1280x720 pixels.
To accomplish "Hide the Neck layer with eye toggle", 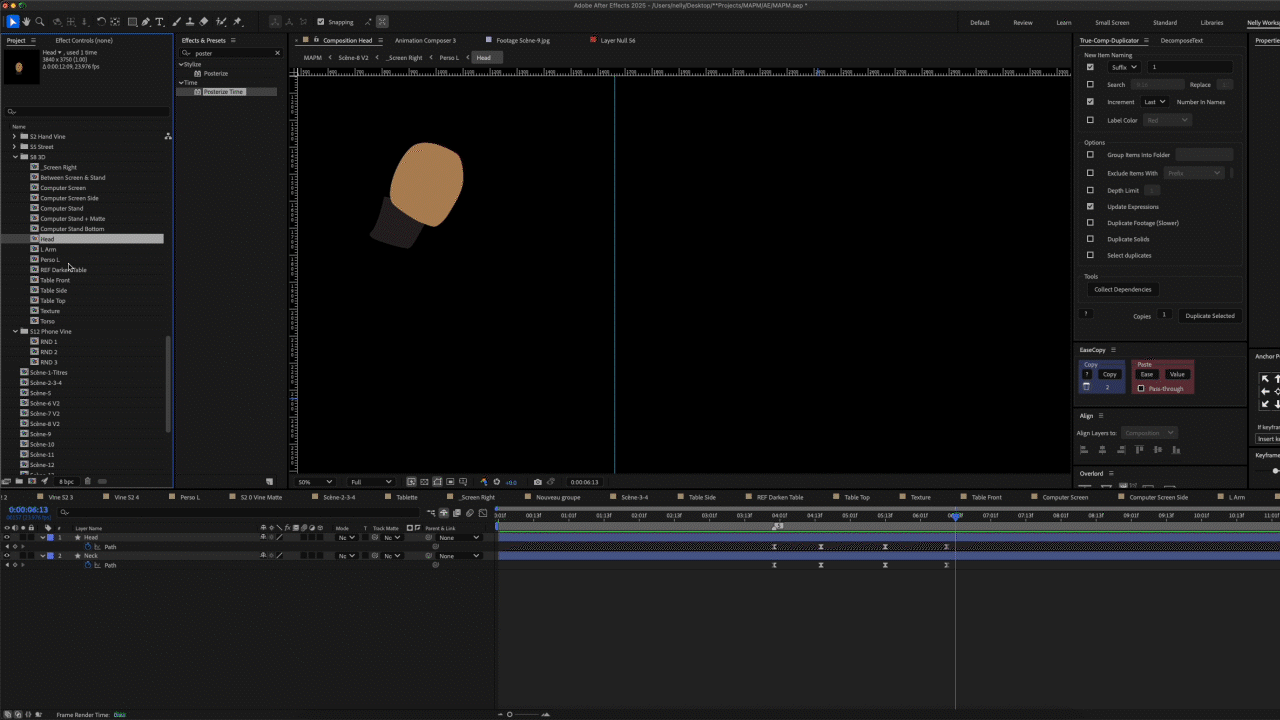I will point(7,556).
